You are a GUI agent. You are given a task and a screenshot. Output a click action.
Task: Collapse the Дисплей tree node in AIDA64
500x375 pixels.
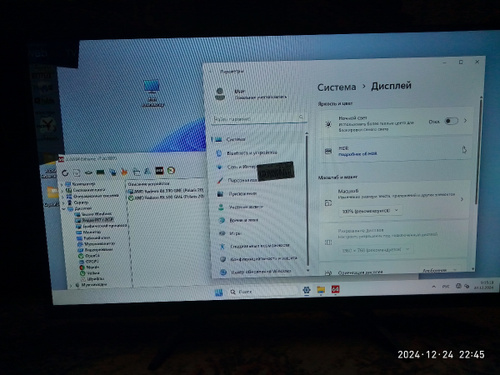(x=64, y=209)
